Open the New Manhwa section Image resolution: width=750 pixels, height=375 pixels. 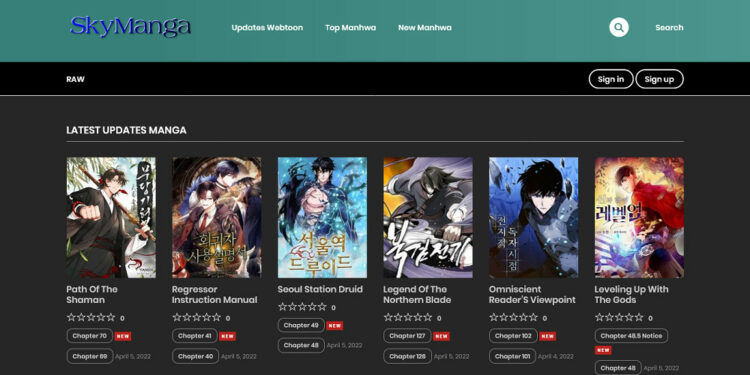pos(425,28)
